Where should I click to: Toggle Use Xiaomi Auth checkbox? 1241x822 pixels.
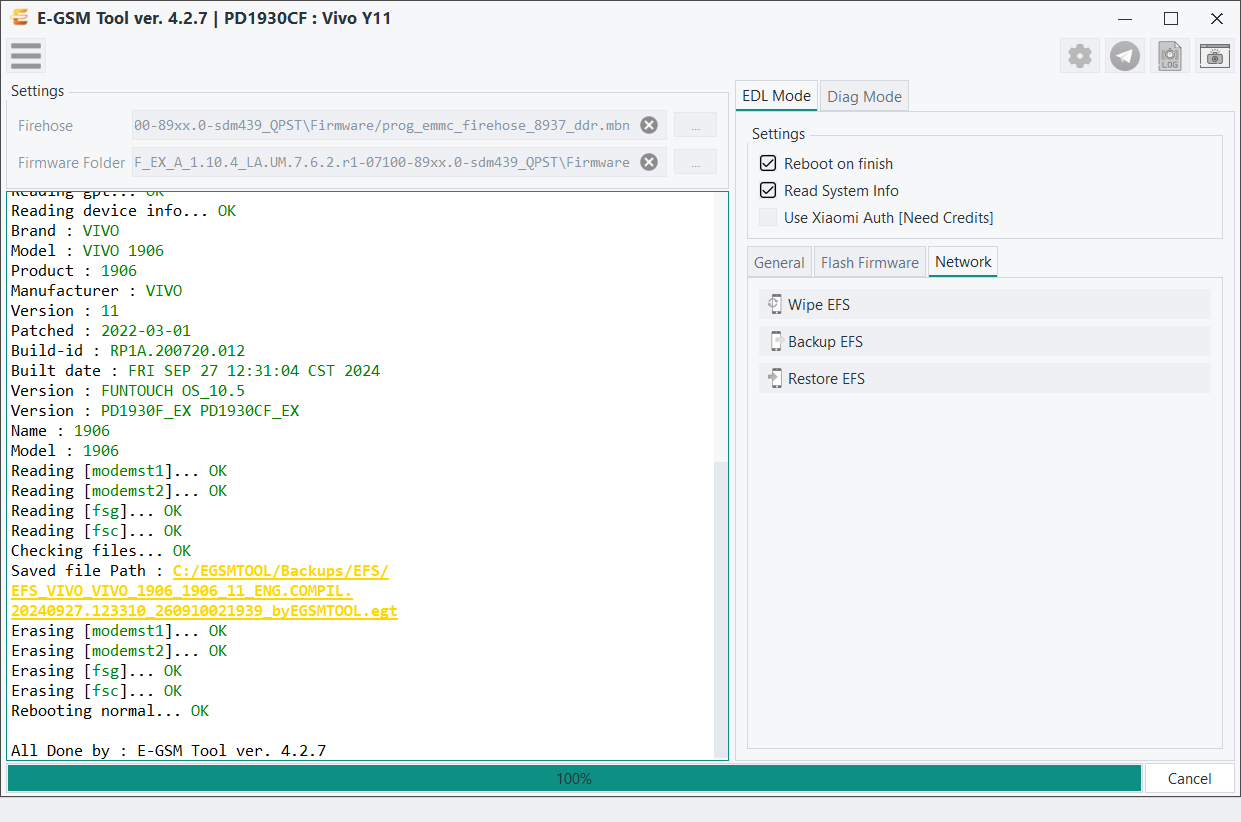pos(768,218)
